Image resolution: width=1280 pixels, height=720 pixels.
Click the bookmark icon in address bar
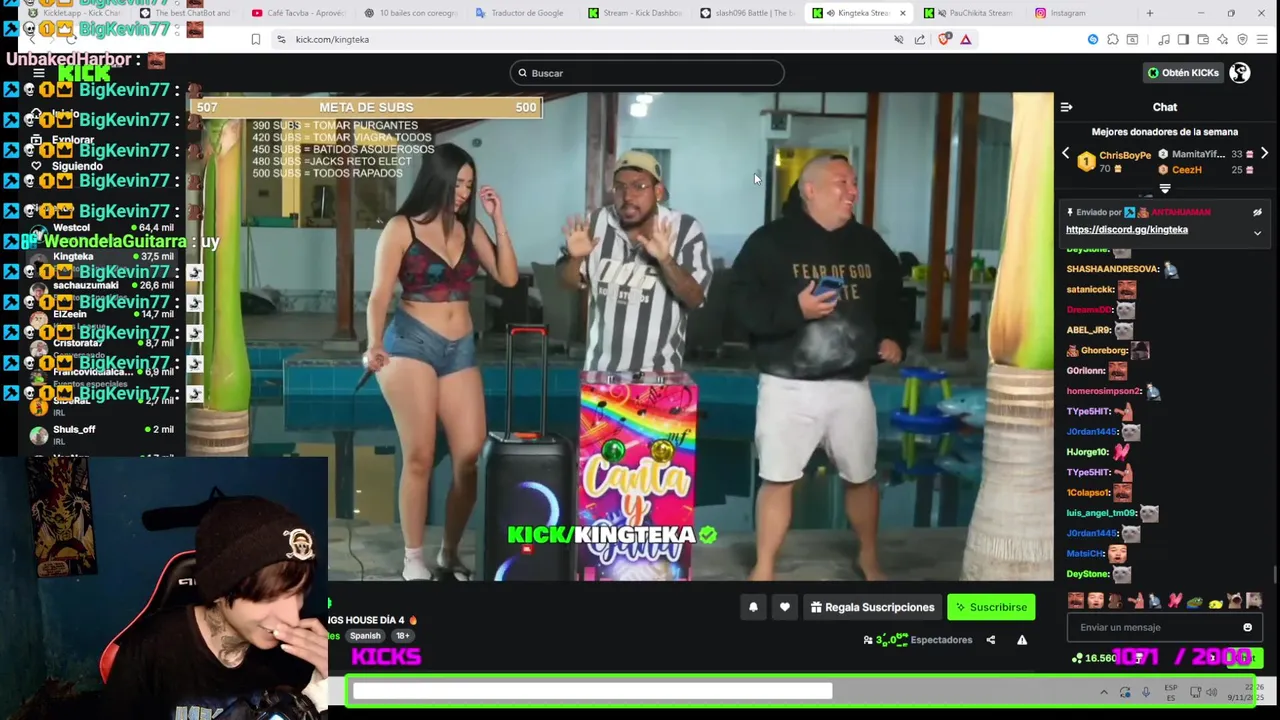tap(256, 39)
